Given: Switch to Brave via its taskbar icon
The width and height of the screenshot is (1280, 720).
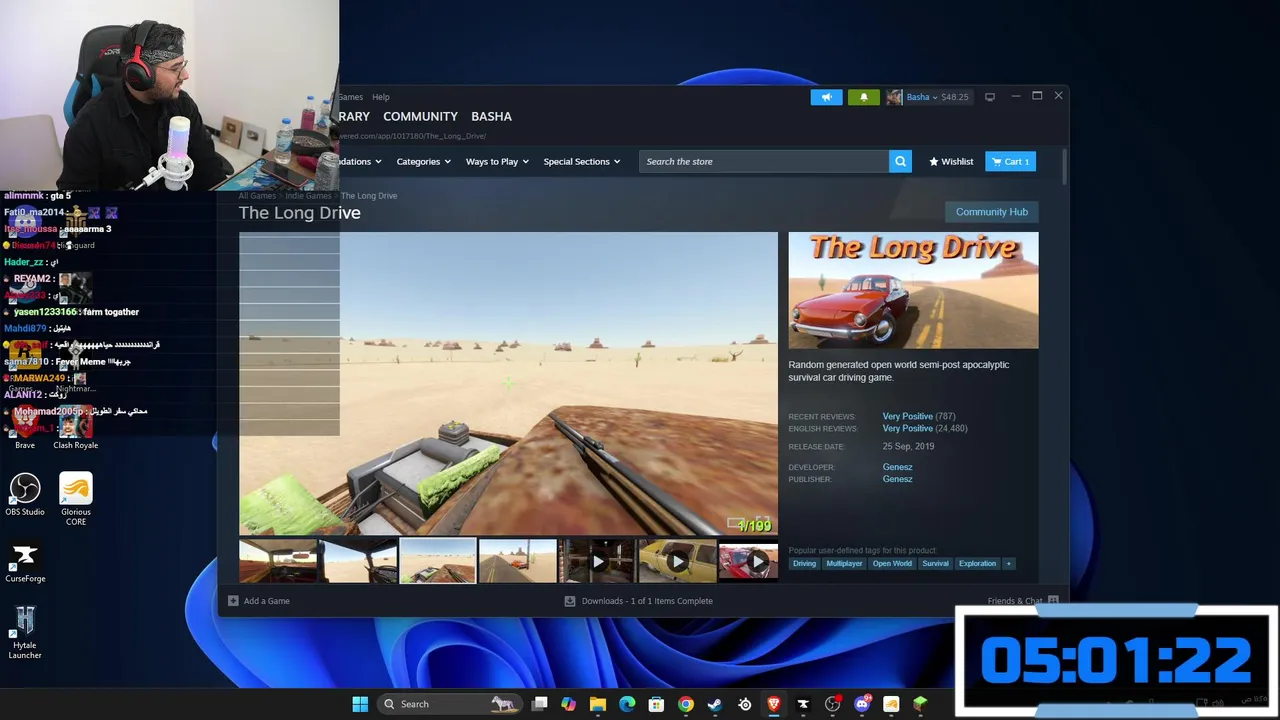Looking at the screenshot, I should 773,704.
